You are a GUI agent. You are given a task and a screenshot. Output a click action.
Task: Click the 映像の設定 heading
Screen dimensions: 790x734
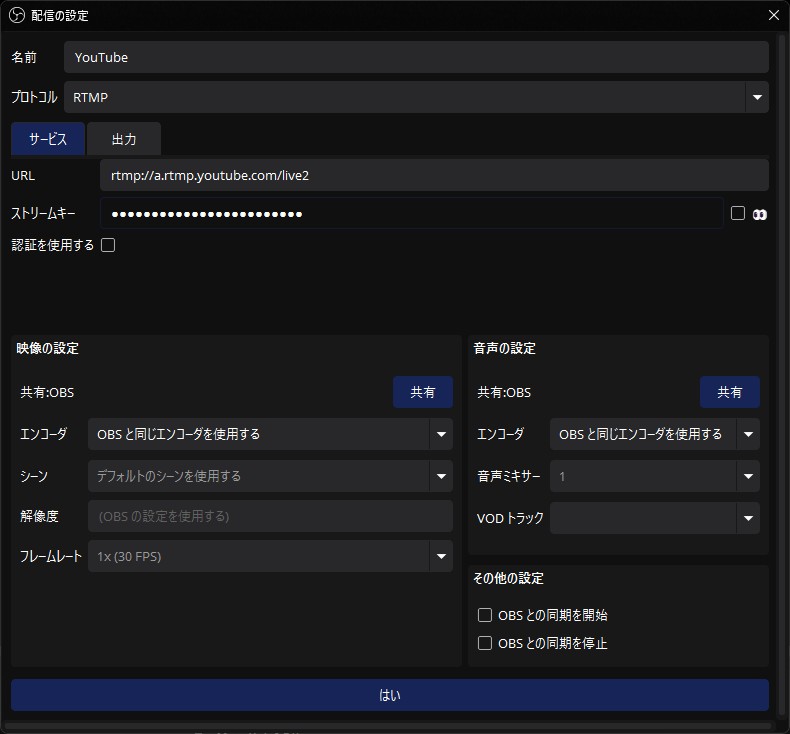tap(47, 348)
